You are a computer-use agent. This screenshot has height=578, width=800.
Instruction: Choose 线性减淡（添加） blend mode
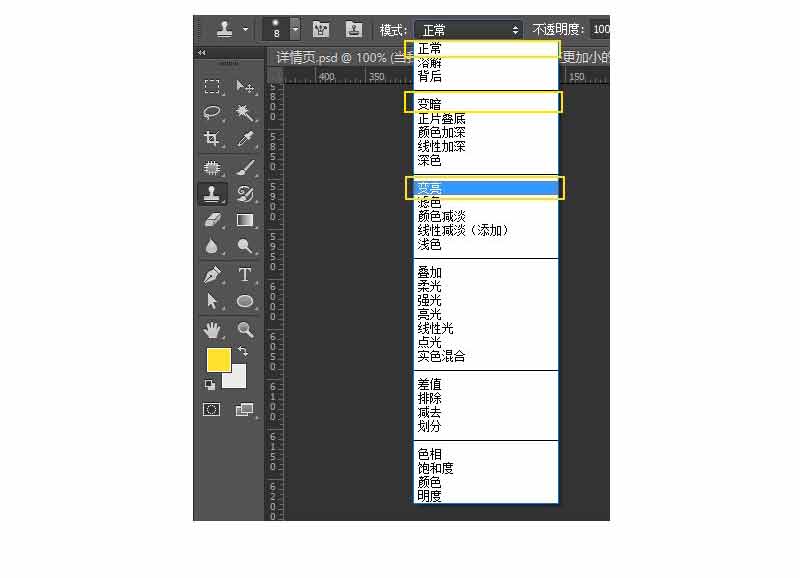pyautogui.click(x=486, y=230)
